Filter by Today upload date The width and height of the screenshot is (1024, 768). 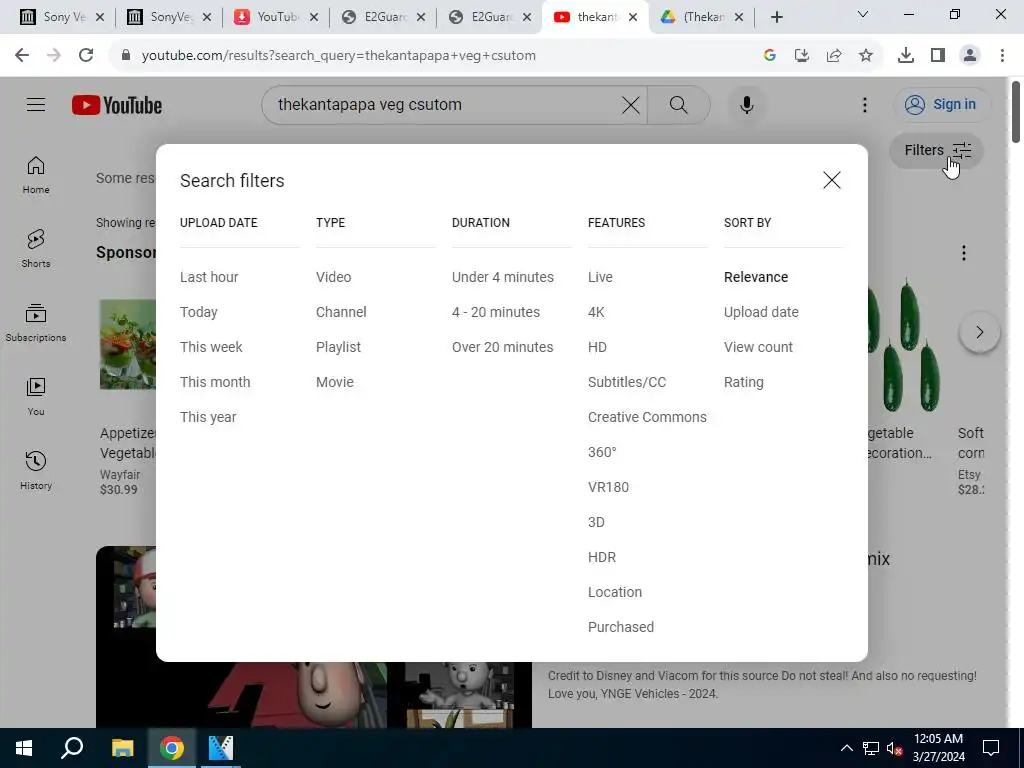[x=199, y=312]
